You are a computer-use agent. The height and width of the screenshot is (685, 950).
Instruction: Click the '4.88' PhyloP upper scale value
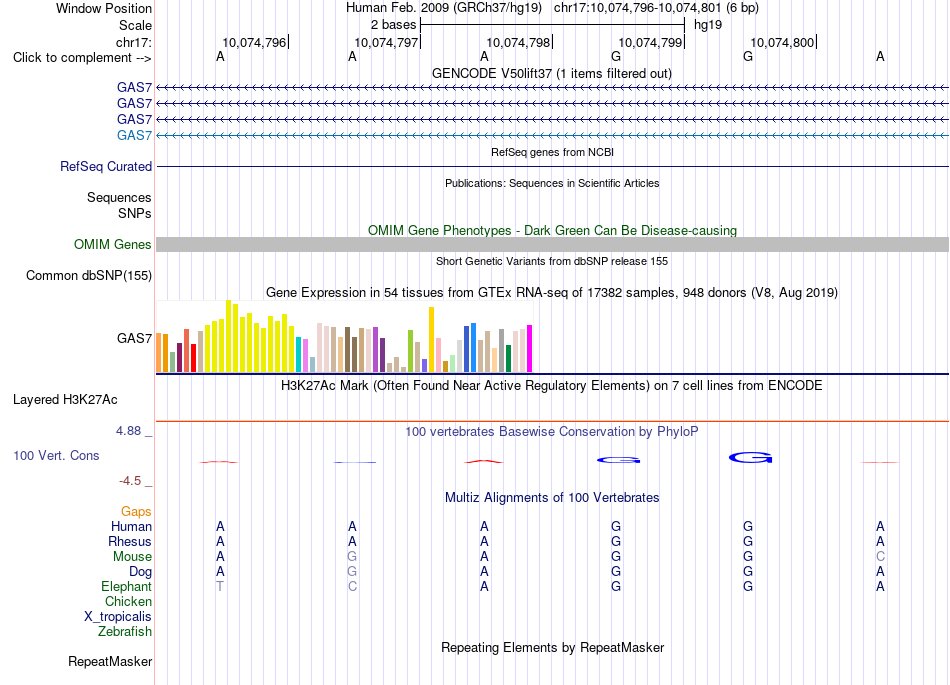128,431
